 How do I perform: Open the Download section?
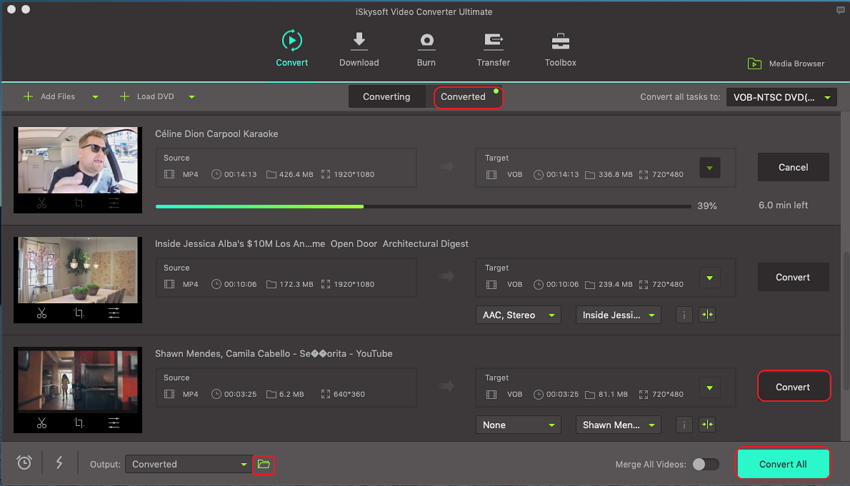(x=359, y=49)
